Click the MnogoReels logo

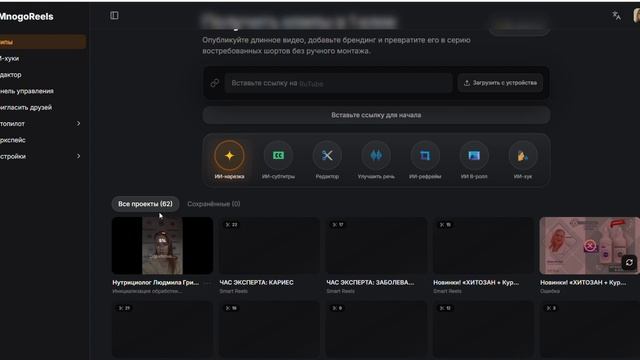27,17
